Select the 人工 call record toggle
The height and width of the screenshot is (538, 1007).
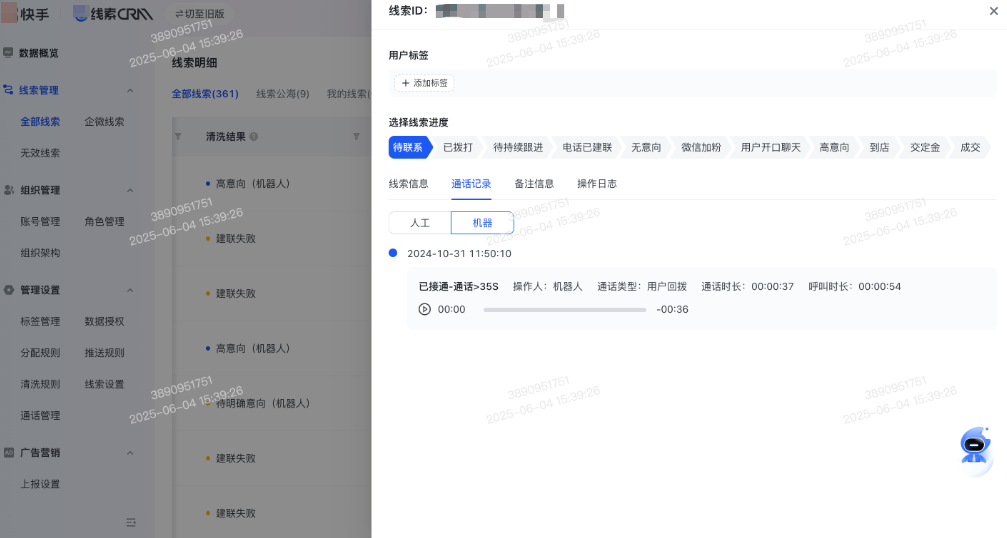(420, 223)
